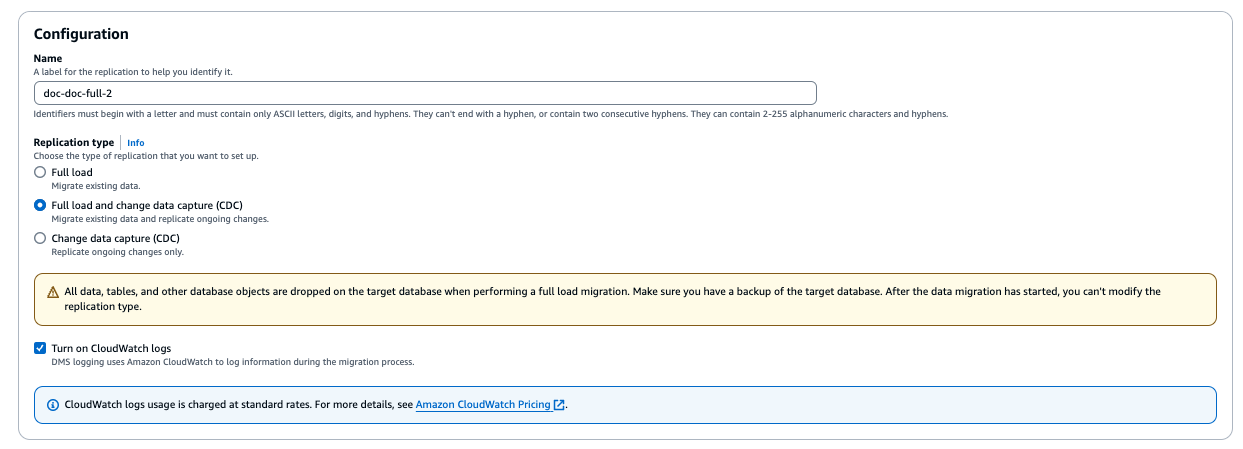Click the identifier rules helper text below Name
The image size is (1243, 449).
point(490,114)
